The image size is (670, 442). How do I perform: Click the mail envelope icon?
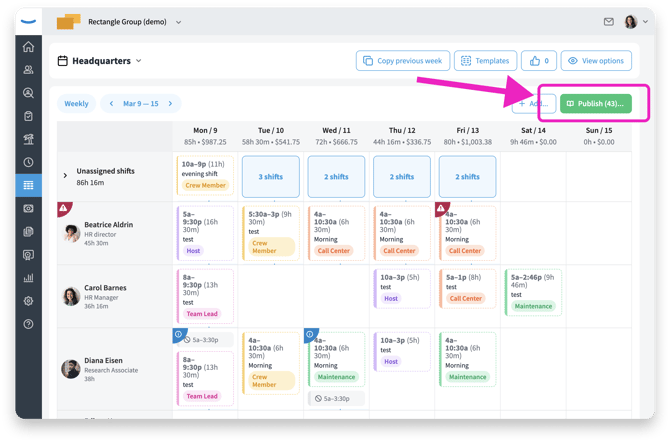(x=610, y=21)
